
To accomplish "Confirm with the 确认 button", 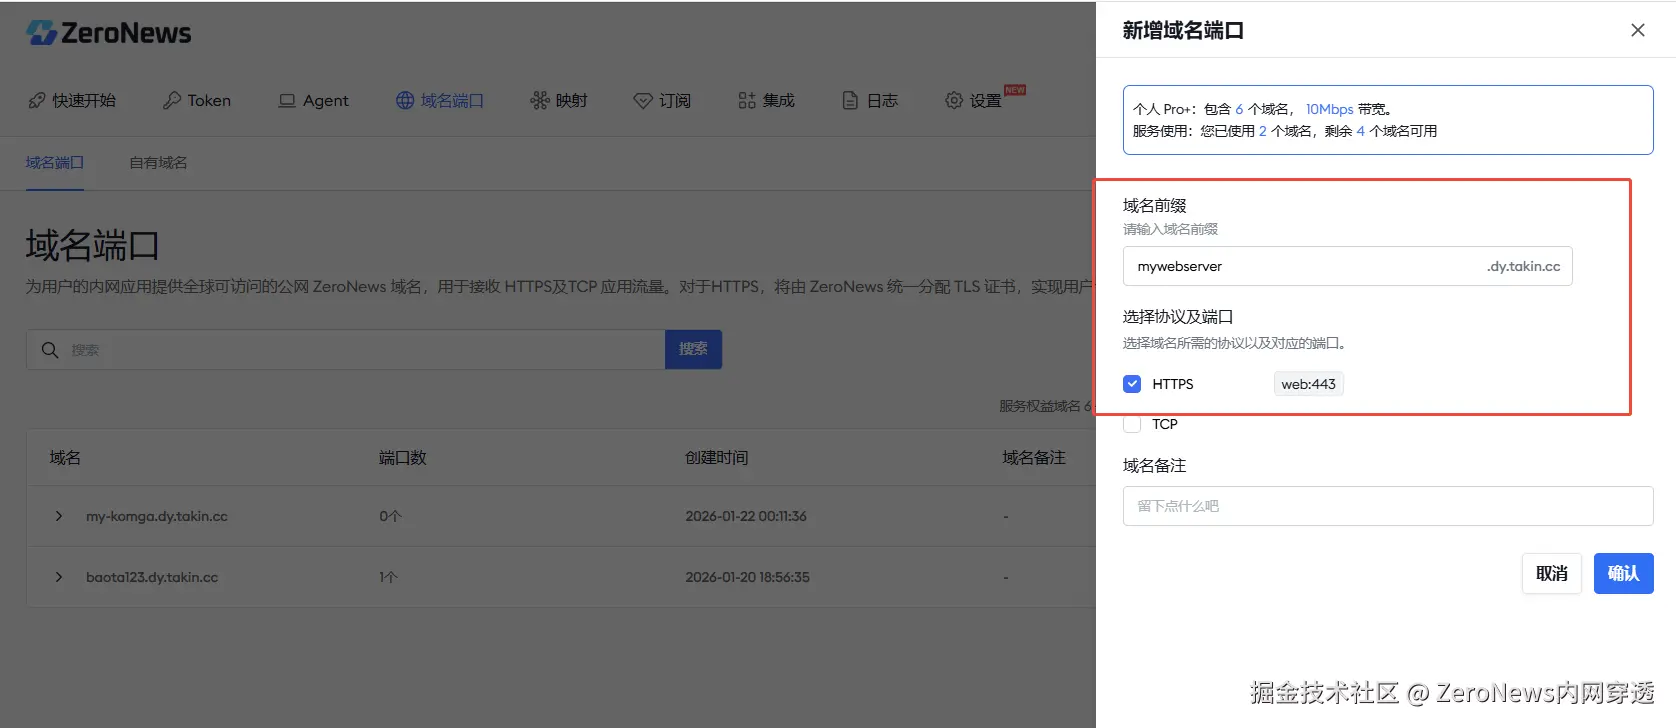I will coord(1623,573).
